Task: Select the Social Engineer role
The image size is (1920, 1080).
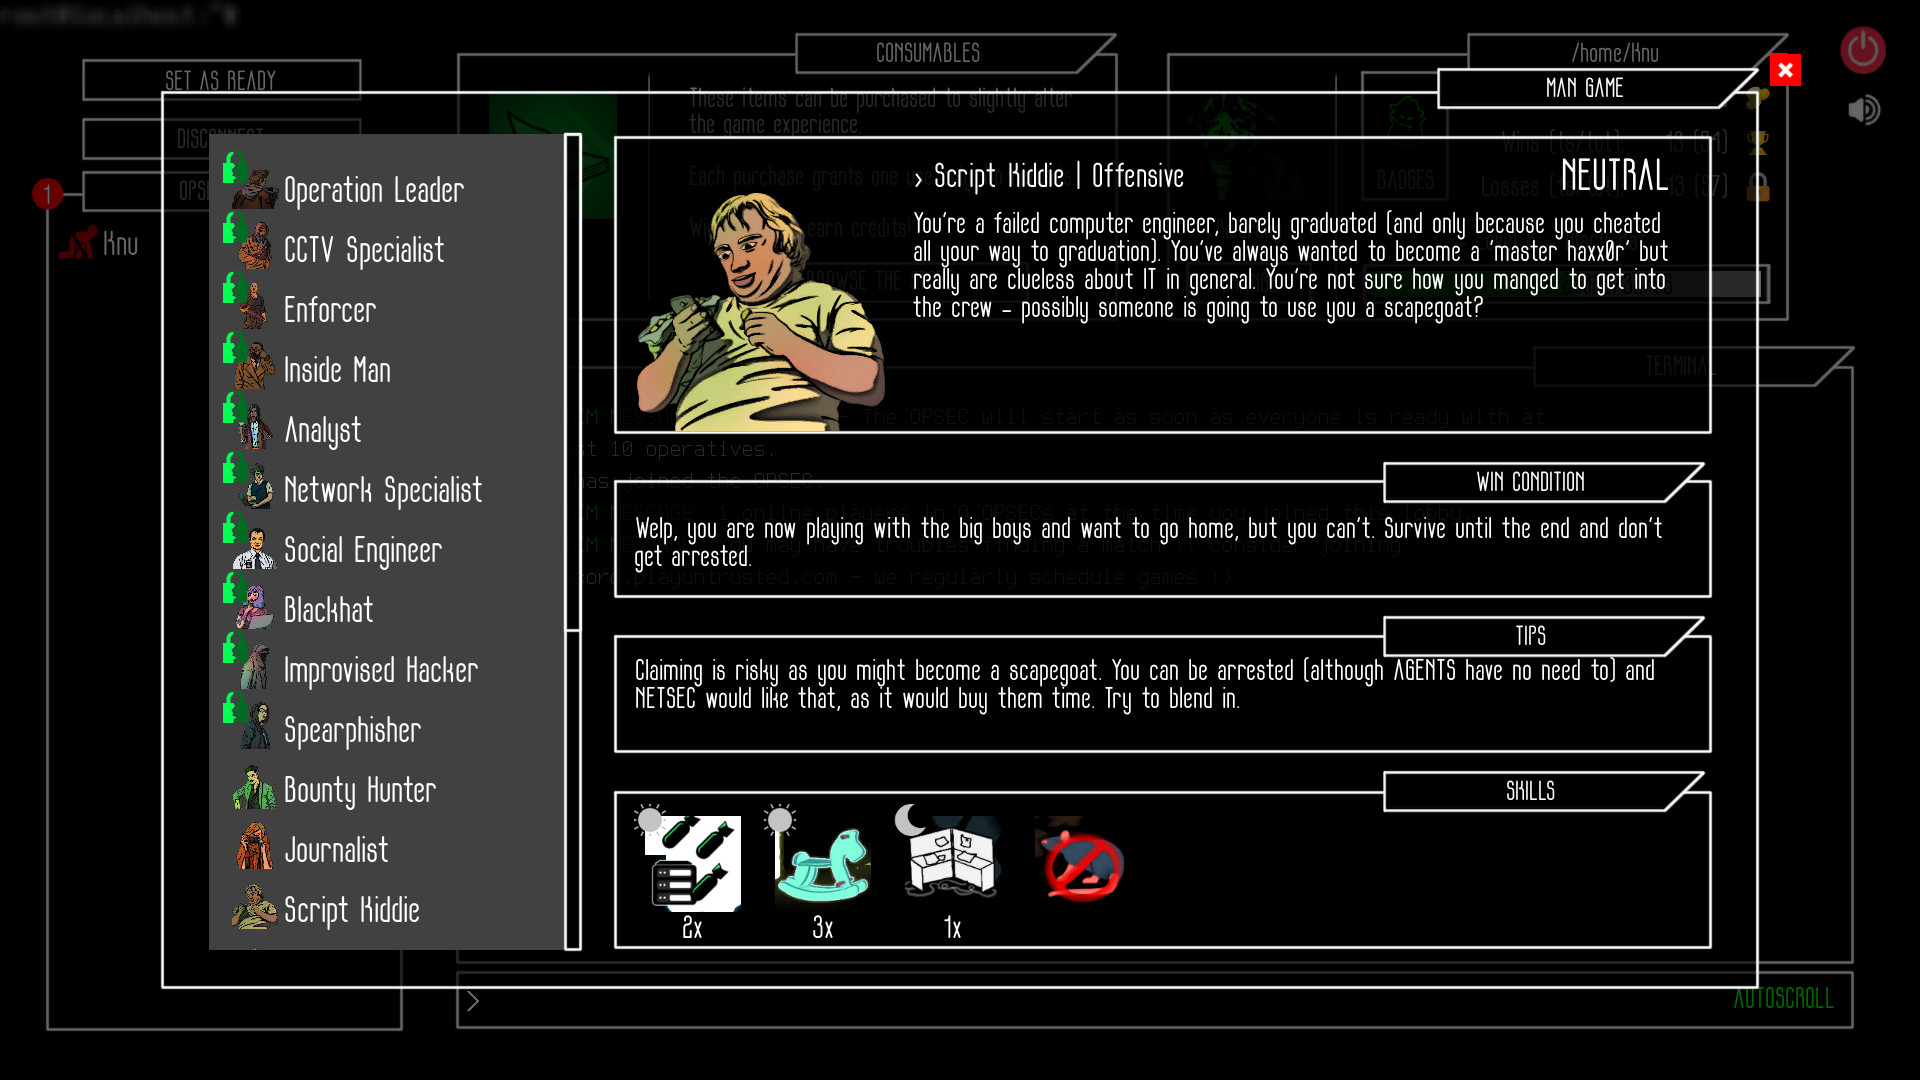Action: 364,549
